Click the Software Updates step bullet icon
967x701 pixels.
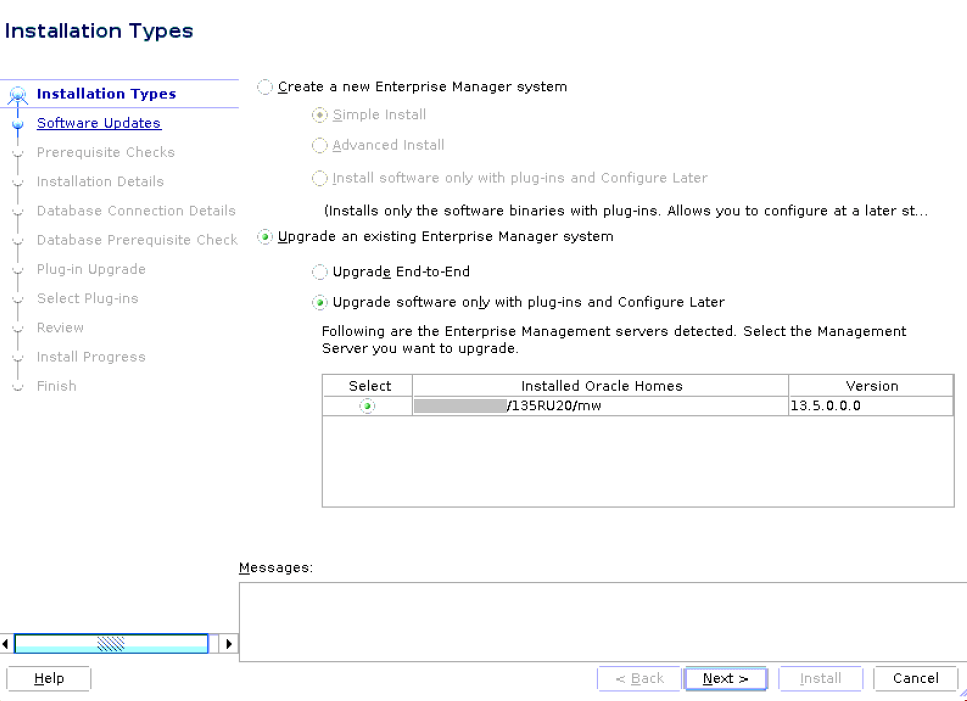17,125
